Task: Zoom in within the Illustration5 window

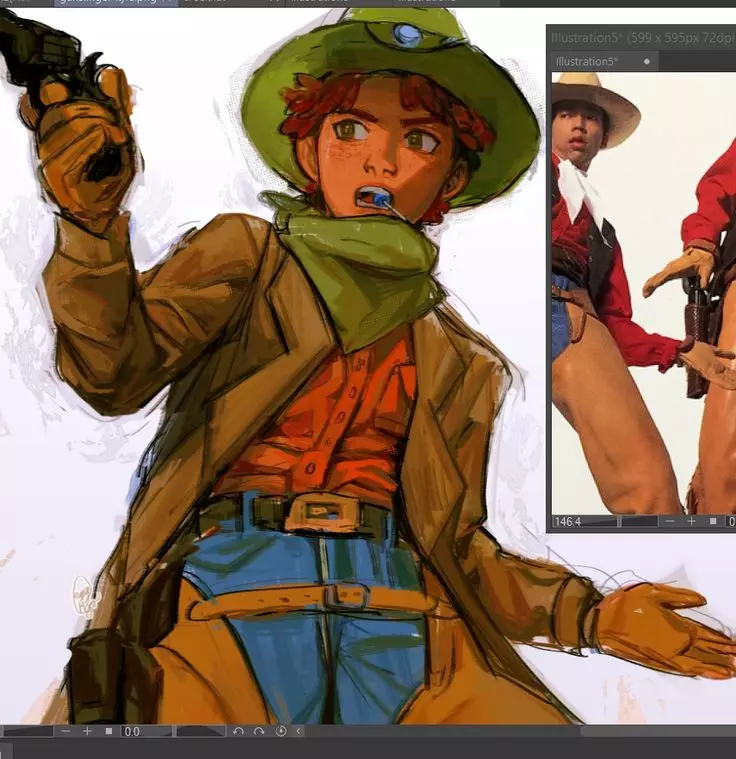Action: pos(691,522)
